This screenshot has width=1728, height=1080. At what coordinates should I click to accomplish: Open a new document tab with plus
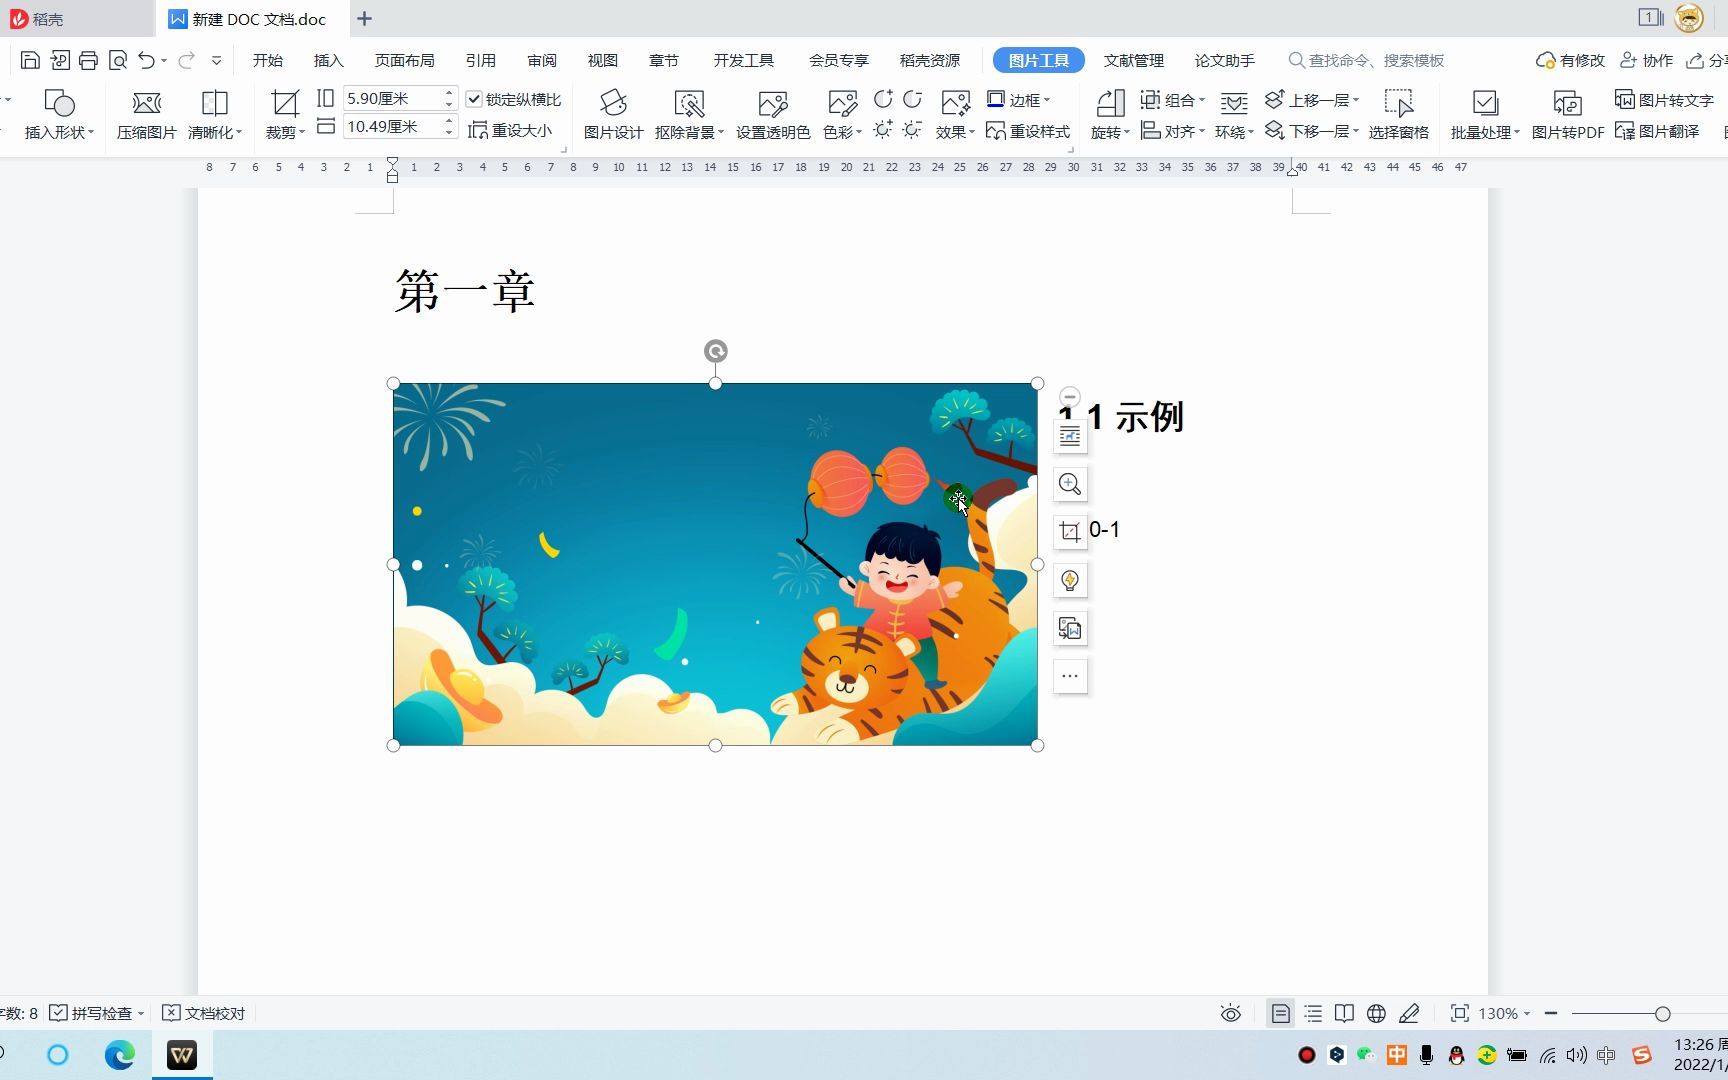click(364, 19)
